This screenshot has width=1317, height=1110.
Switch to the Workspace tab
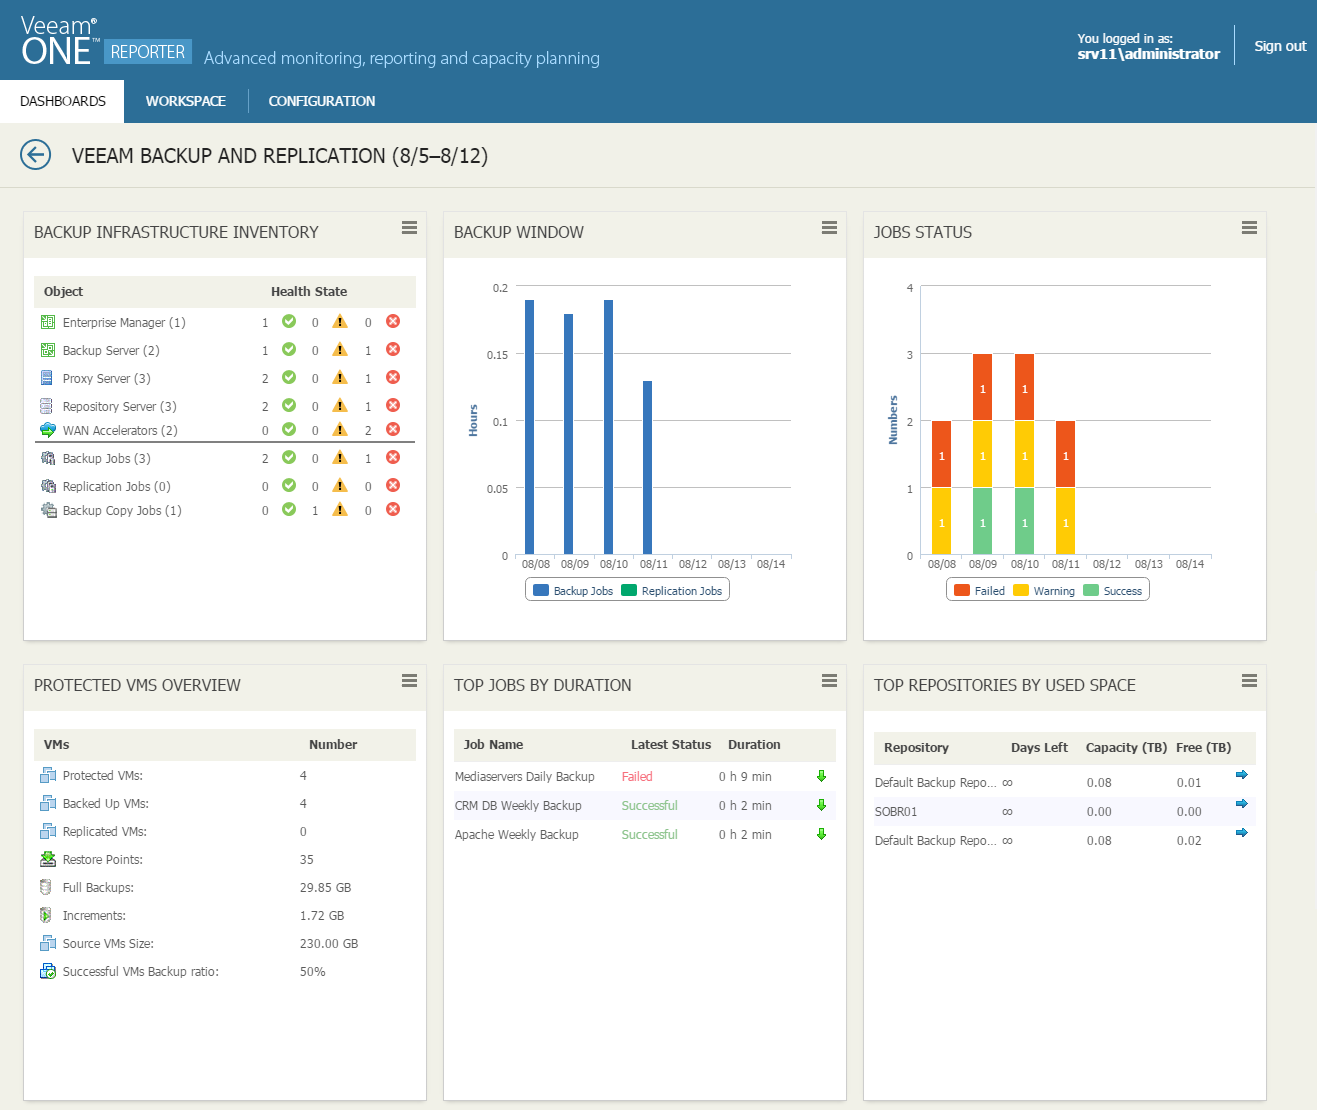(186, 101)
